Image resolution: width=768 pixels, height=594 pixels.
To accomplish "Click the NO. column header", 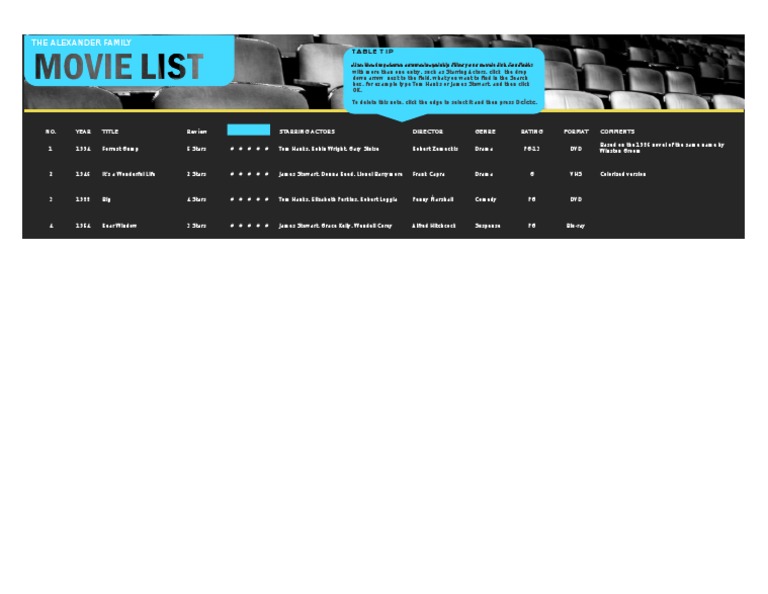I will click(x=50, y=132).
